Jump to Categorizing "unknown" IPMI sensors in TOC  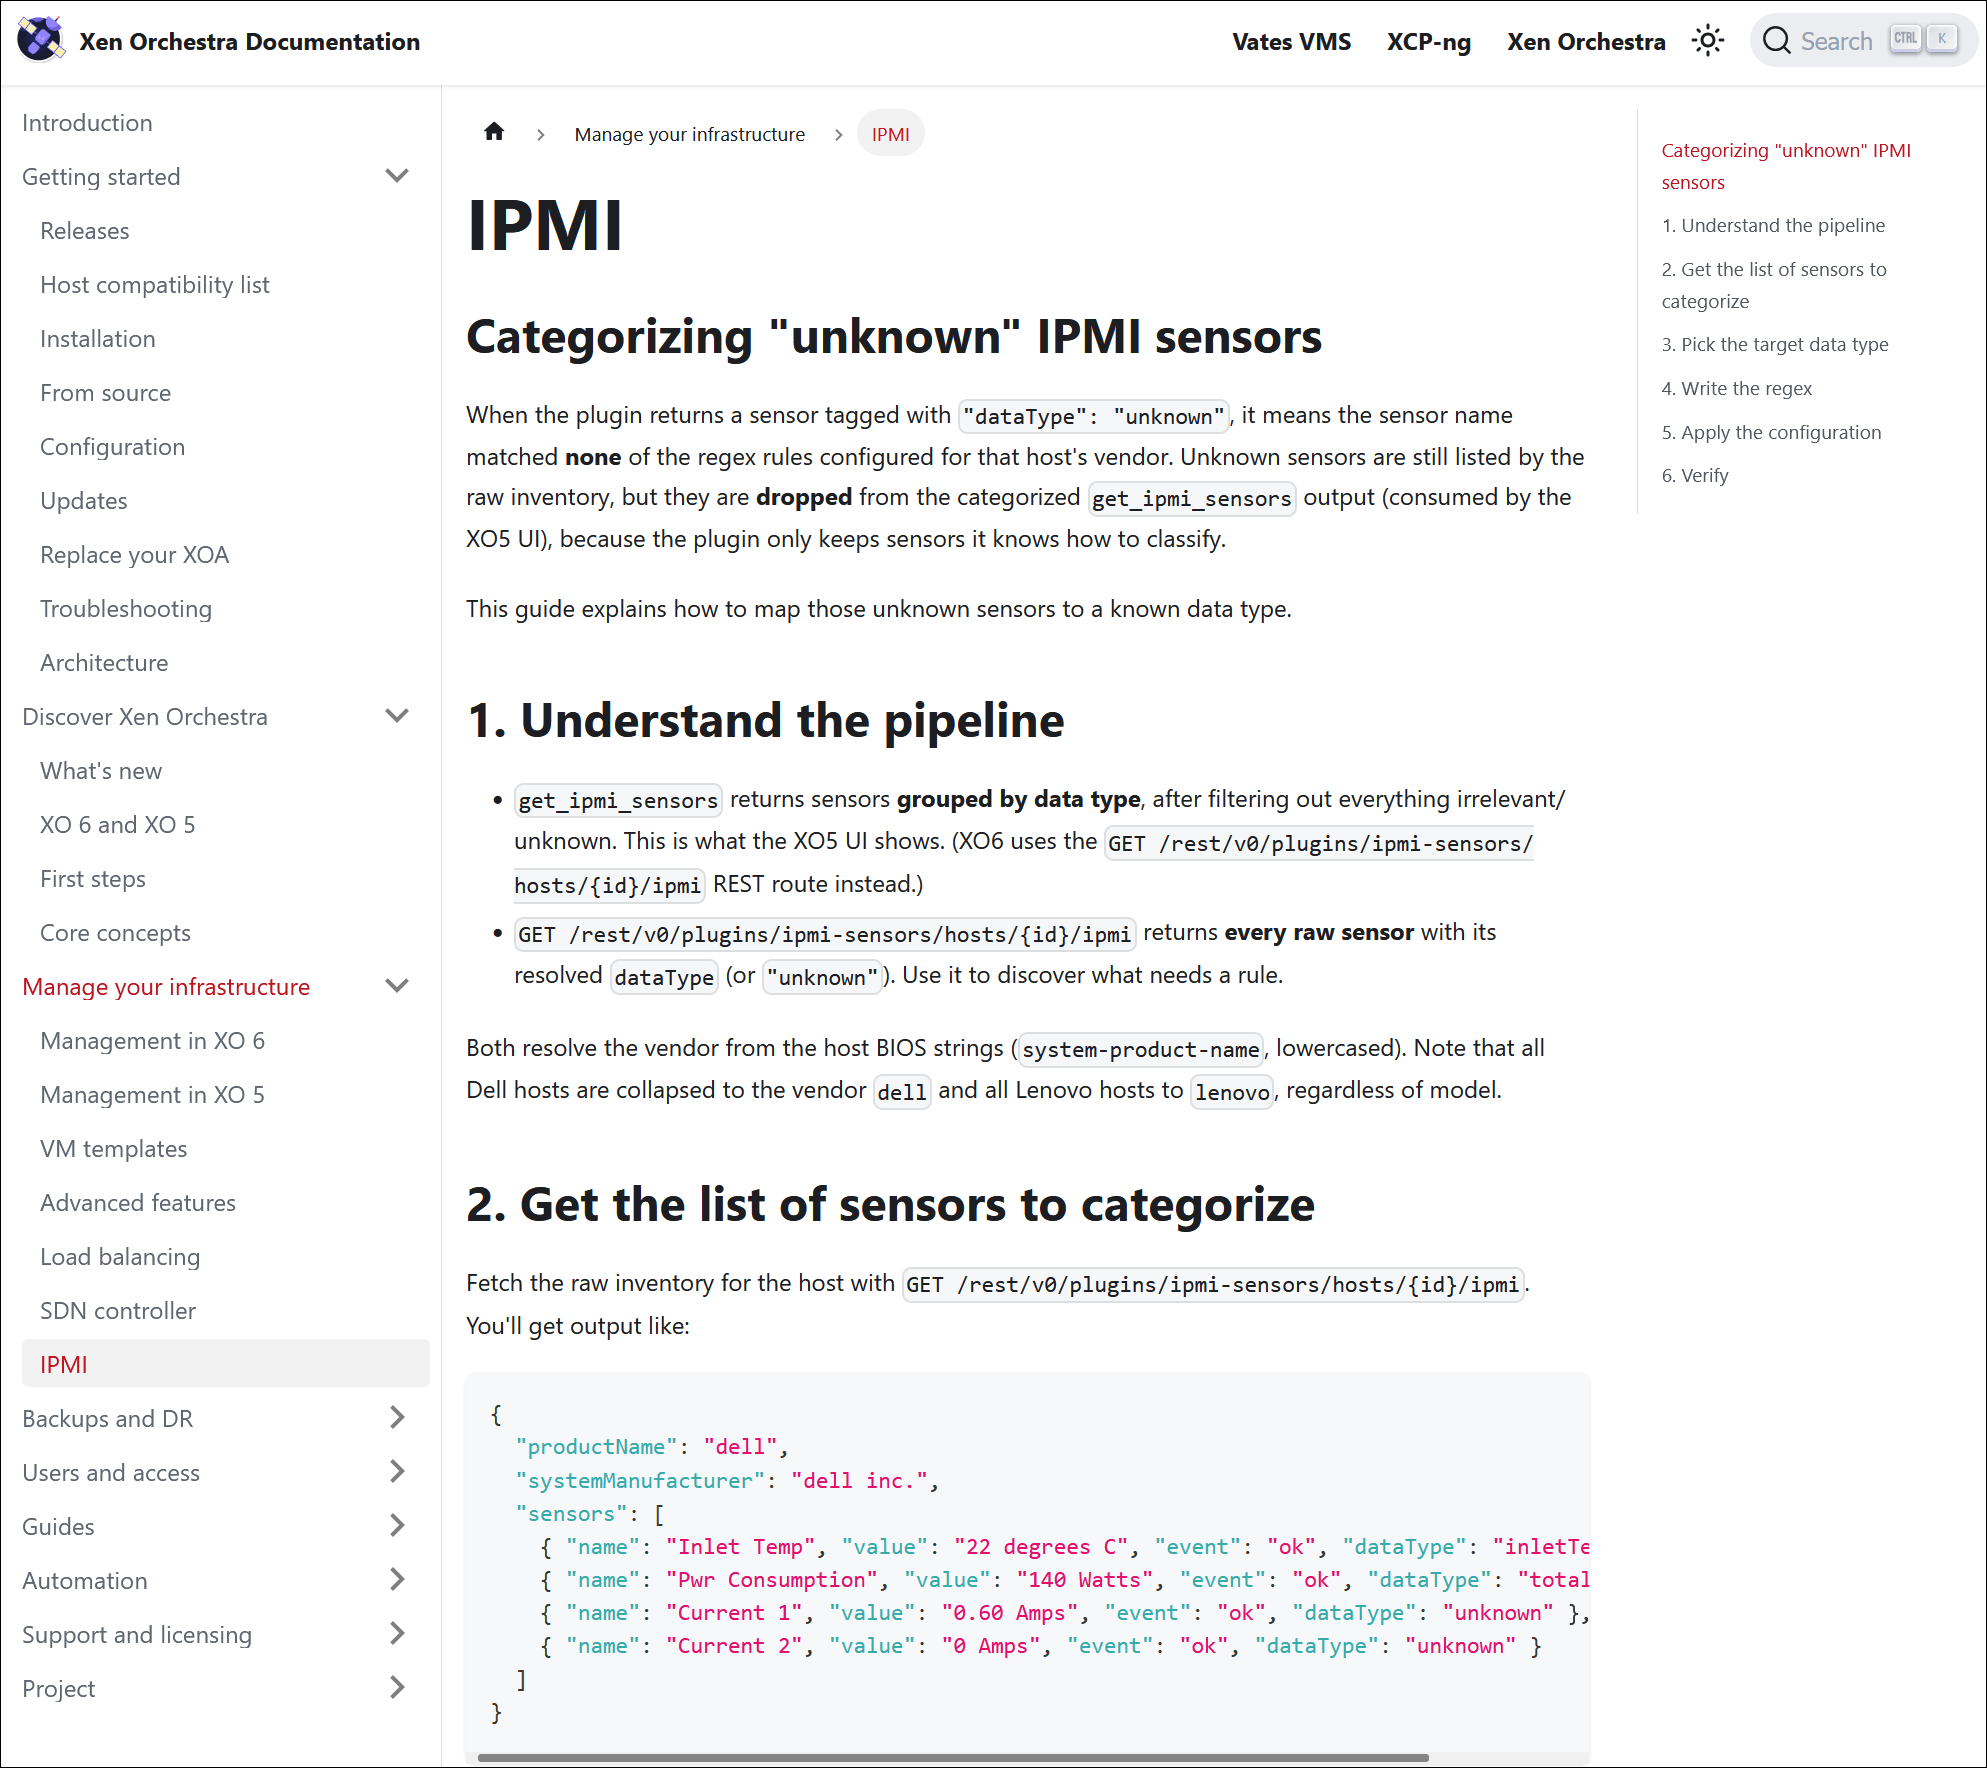tap(1785, 166)
